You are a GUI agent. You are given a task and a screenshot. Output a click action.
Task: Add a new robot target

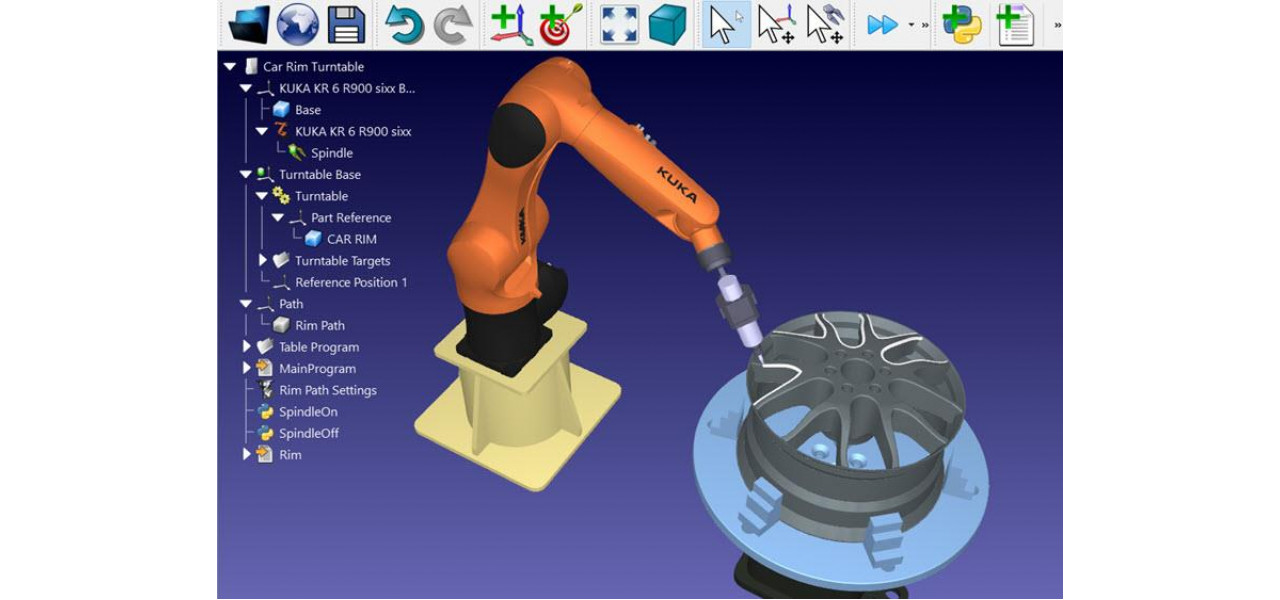tap(560, 25)
